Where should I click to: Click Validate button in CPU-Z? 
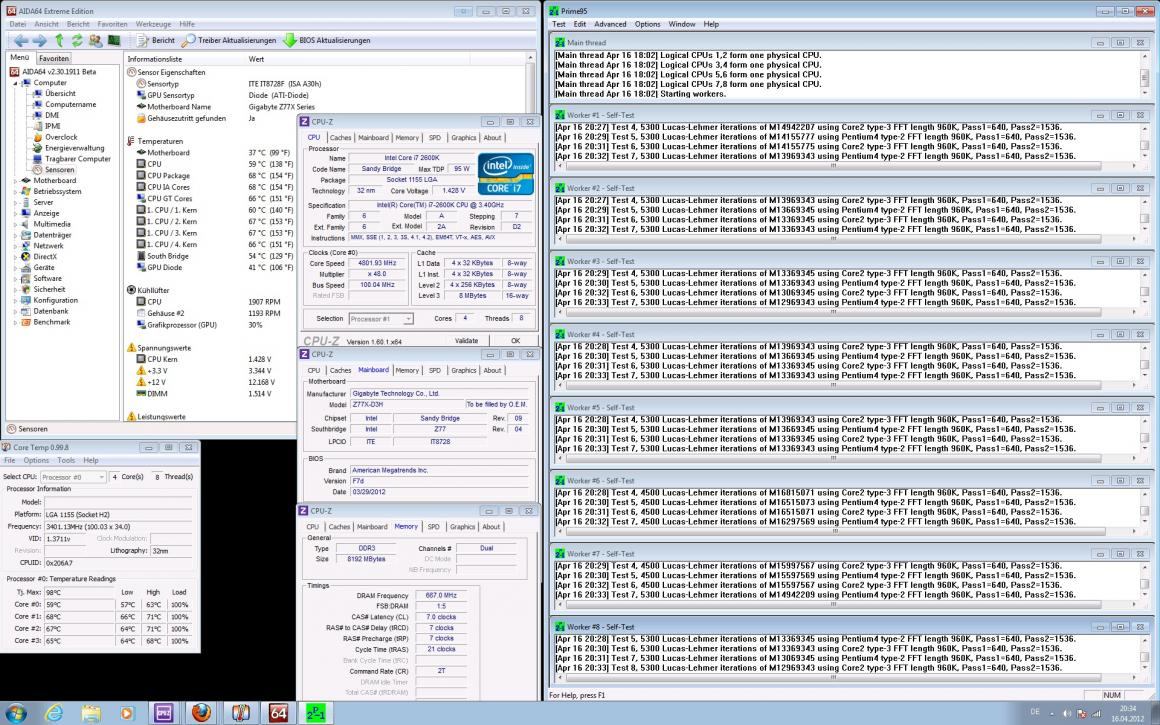466,341
